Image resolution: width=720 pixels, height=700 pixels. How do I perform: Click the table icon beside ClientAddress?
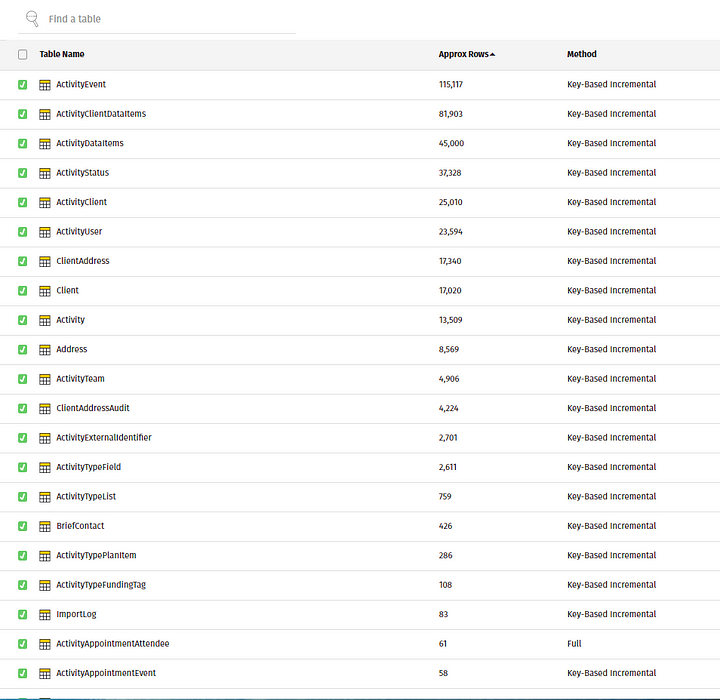(45, 262)
